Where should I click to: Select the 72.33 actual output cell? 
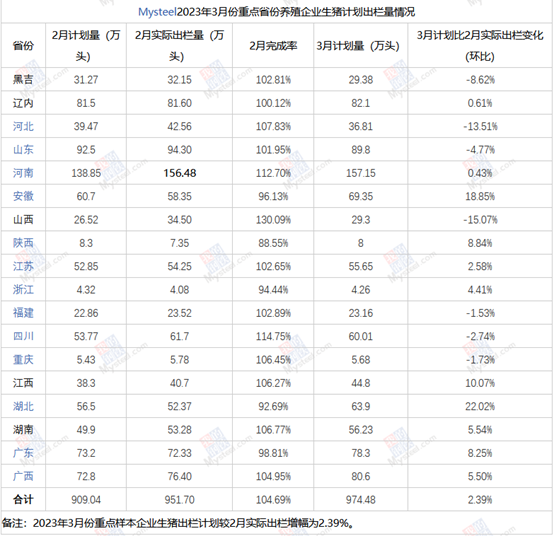click(179, 453)
